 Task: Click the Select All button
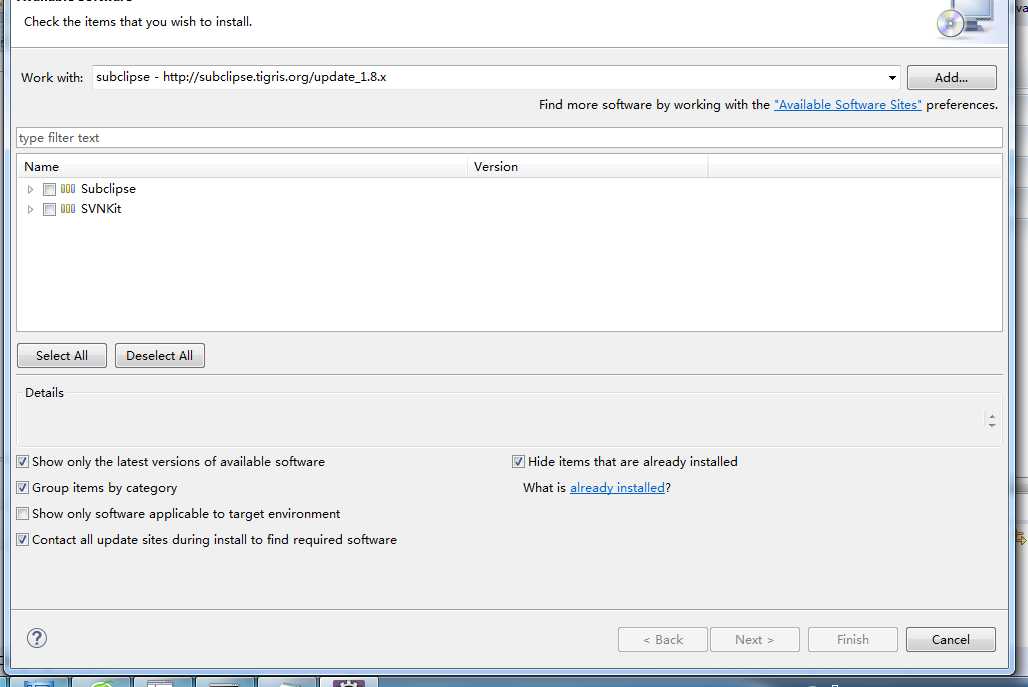point(62,355)
